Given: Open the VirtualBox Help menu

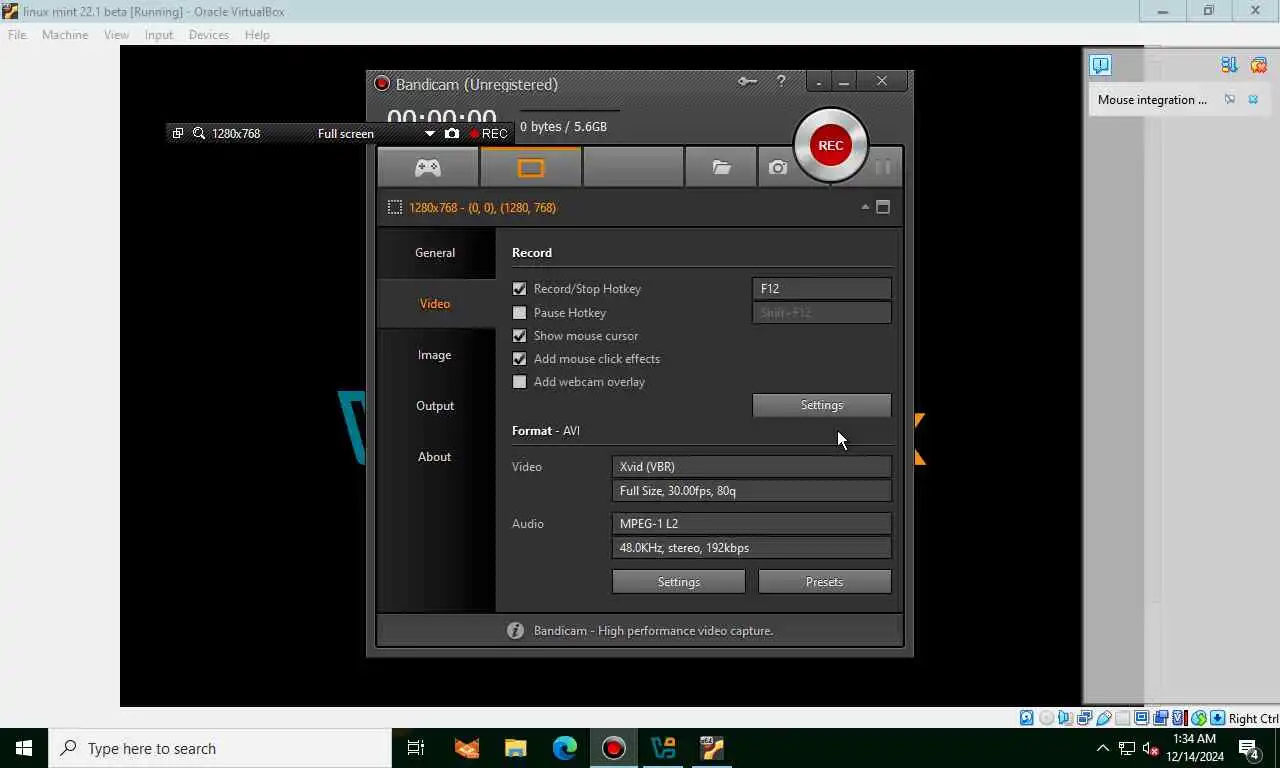Looking at the screenshot, I should 257,35.
